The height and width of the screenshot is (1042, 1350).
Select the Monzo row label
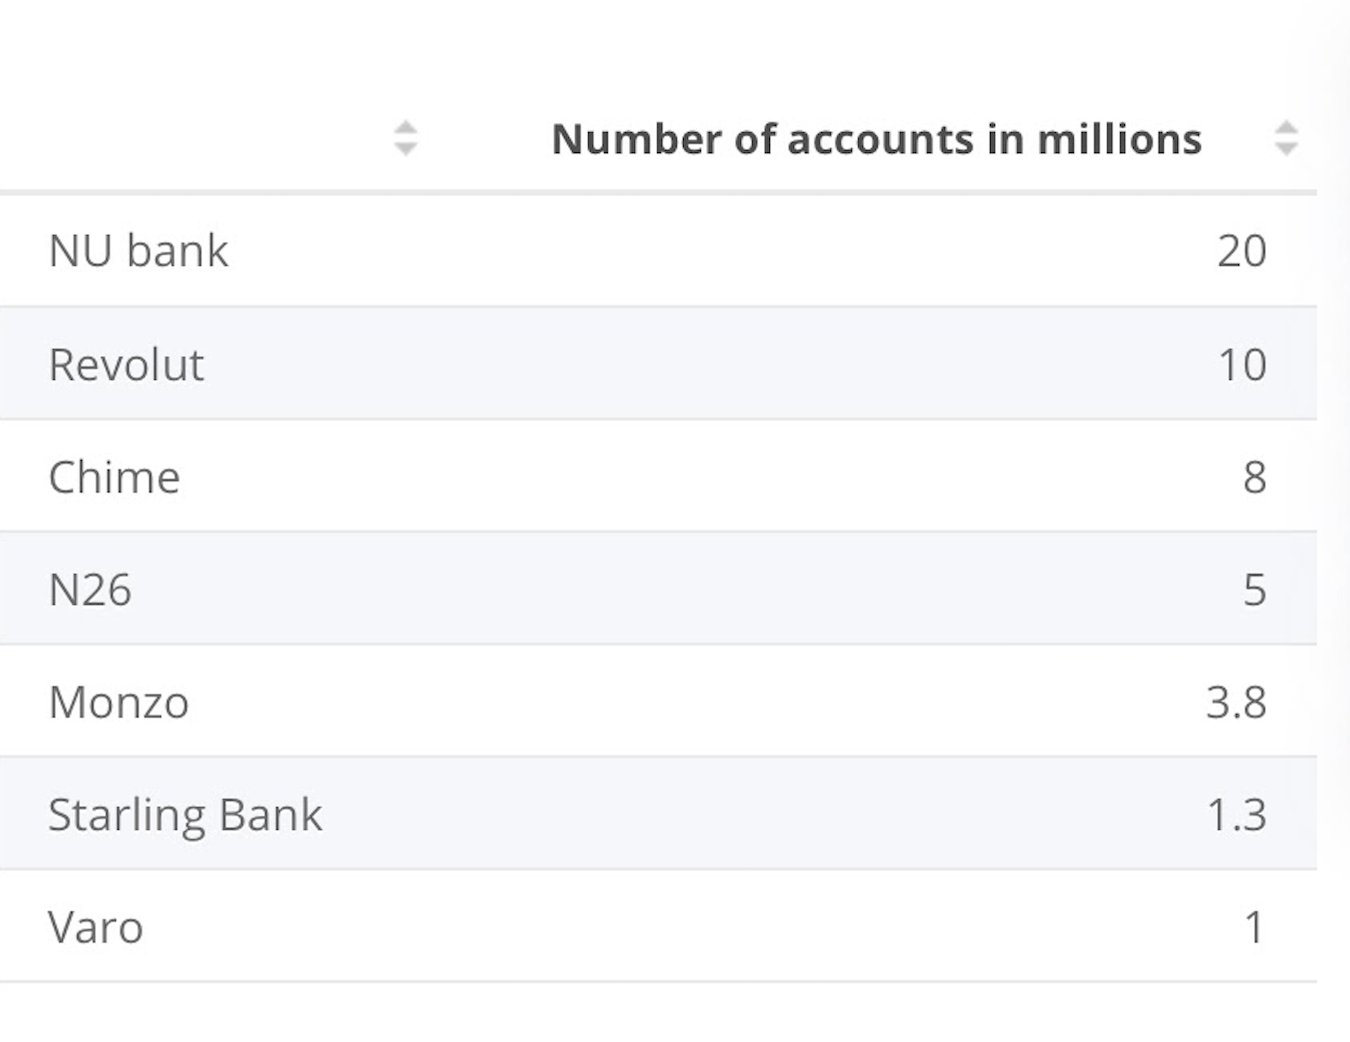119,702
